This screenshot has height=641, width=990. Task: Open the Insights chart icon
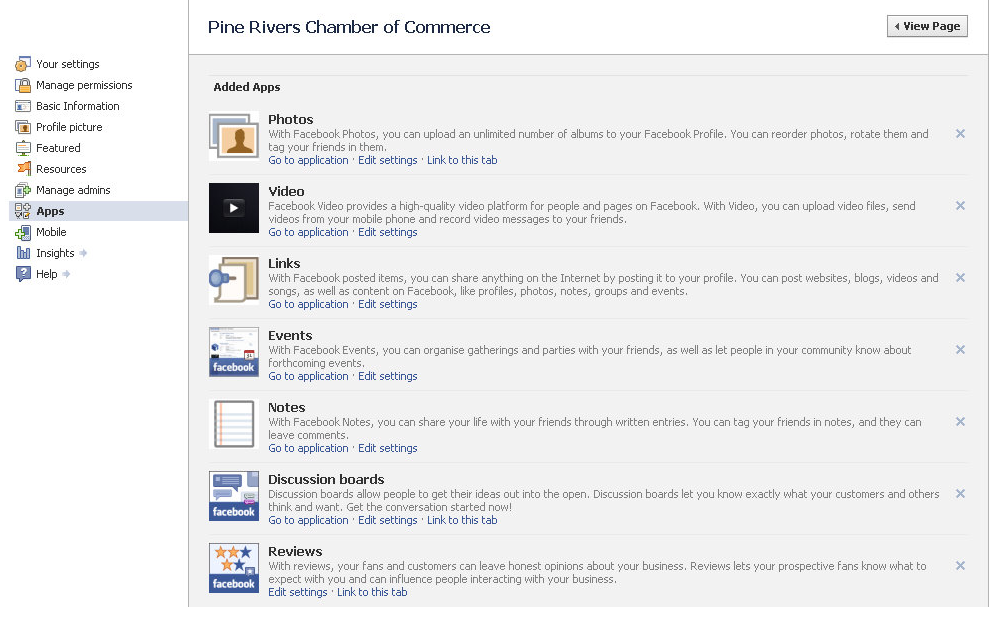[x=21, y=252]
